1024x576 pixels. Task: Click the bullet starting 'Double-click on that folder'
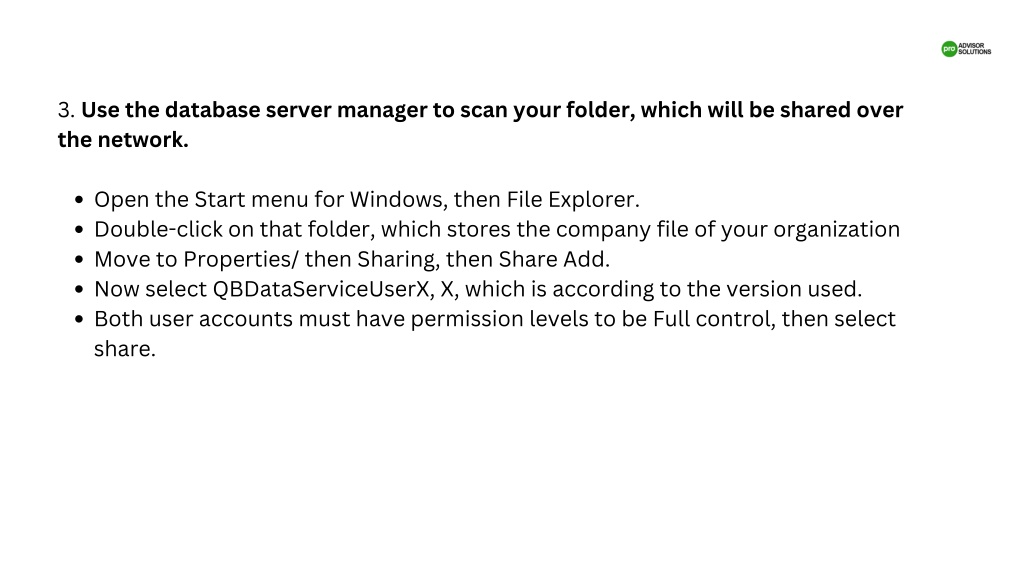point(497,229)
